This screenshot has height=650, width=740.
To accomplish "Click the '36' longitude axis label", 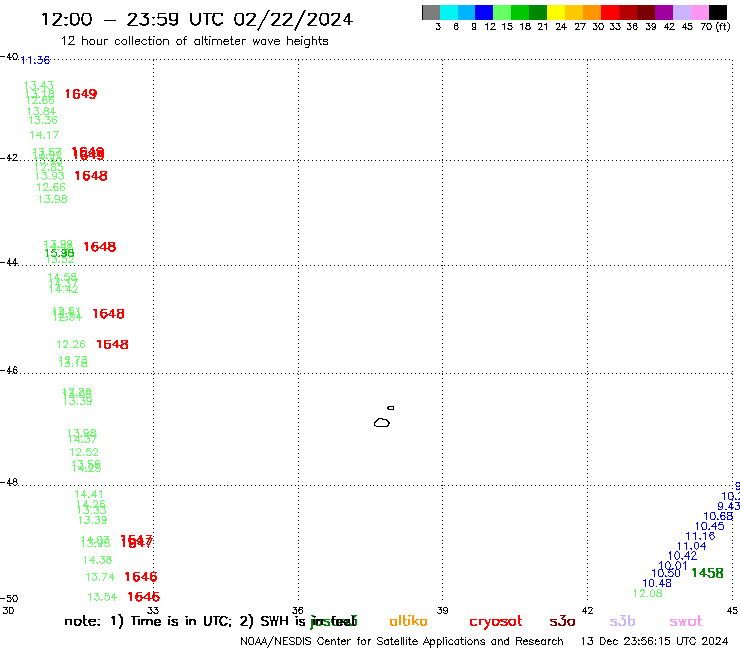I will coord(298,610).
